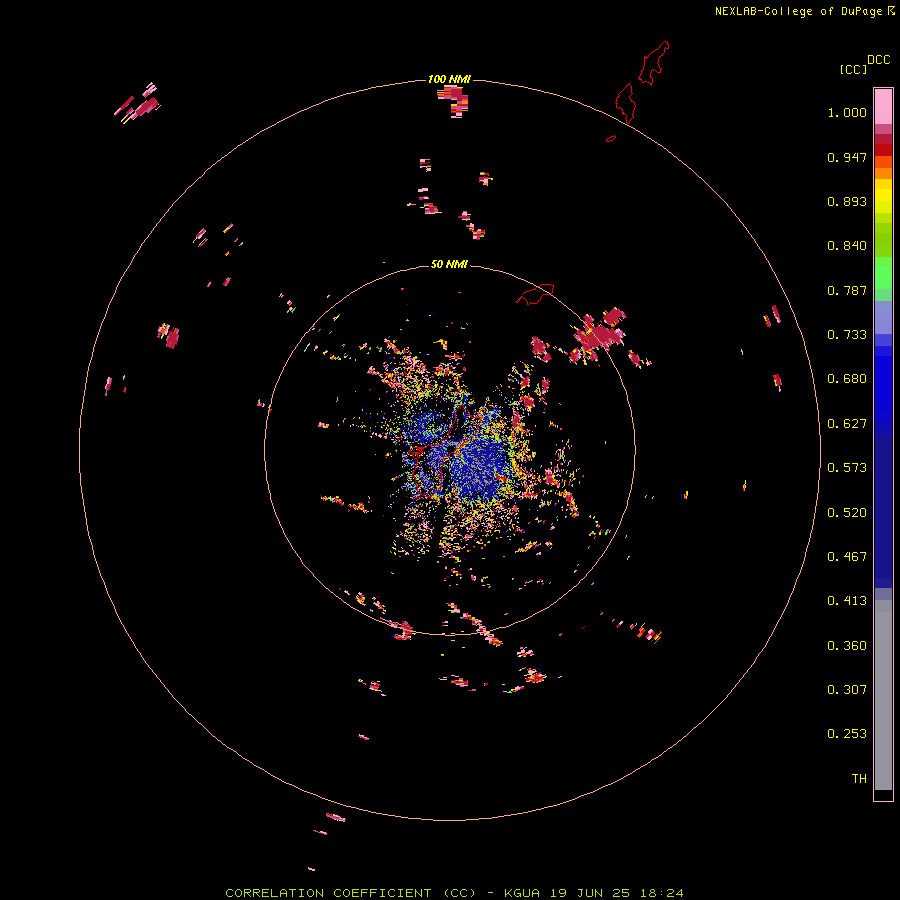
Task: Click the 0.307 scale value
Action: pos(847,690)
